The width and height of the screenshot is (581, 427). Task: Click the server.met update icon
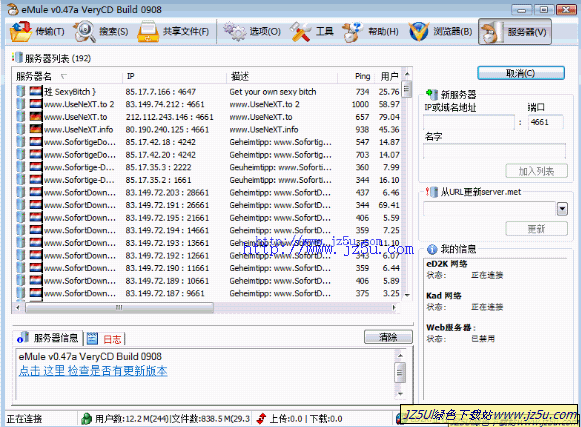[x=431, y=192]
